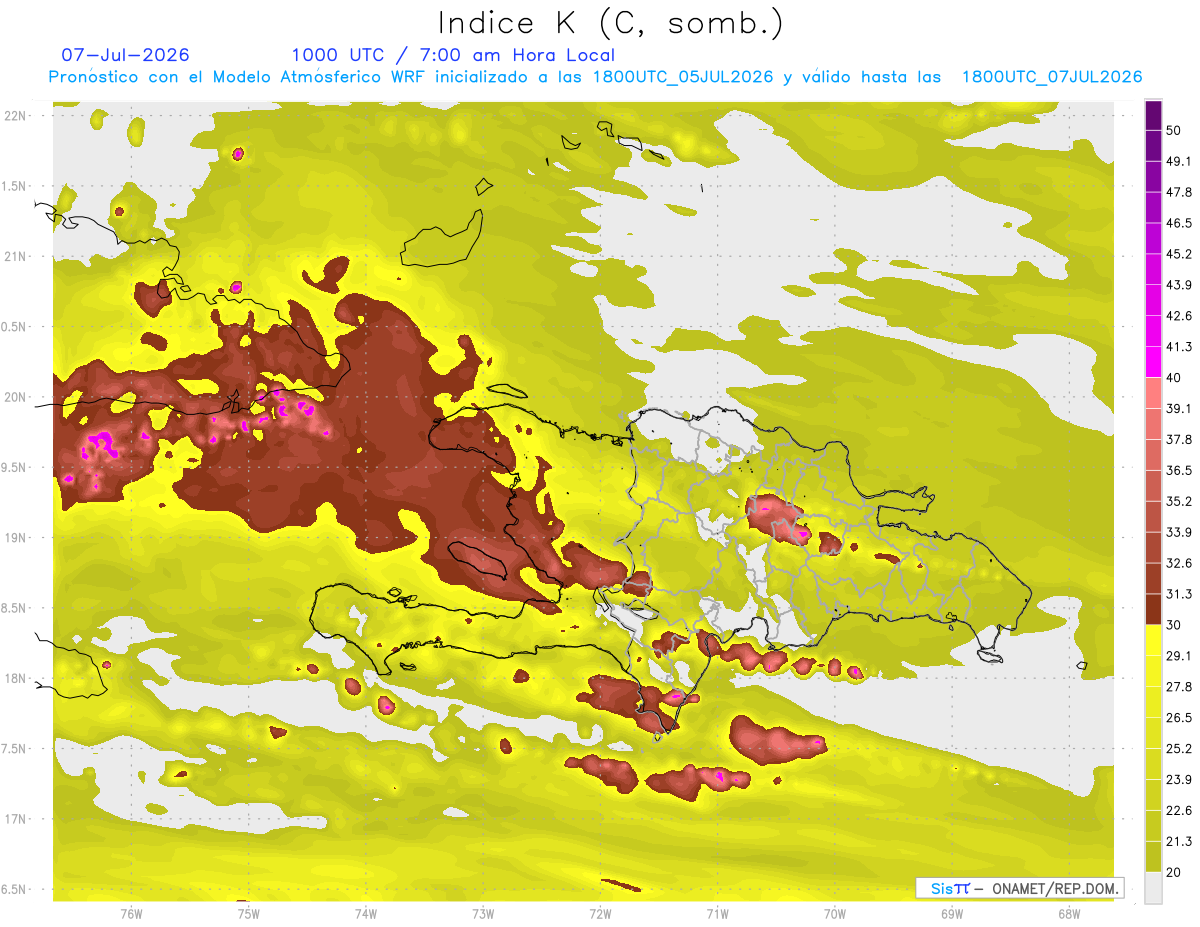1200x927 pixels.
Task: Click the color scale value 41.3
Action: click(x=1179, y=347)
